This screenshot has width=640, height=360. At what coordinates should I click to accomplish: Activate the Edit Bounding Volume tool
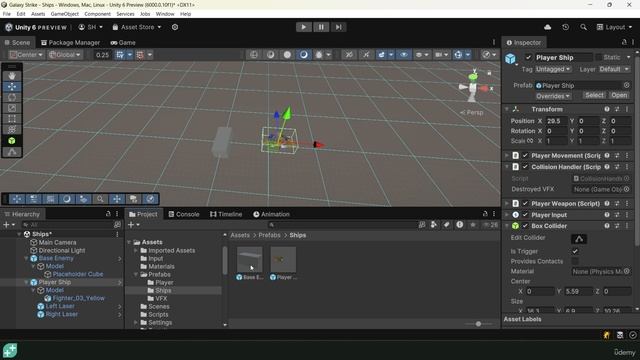click(x=12, y=141)
